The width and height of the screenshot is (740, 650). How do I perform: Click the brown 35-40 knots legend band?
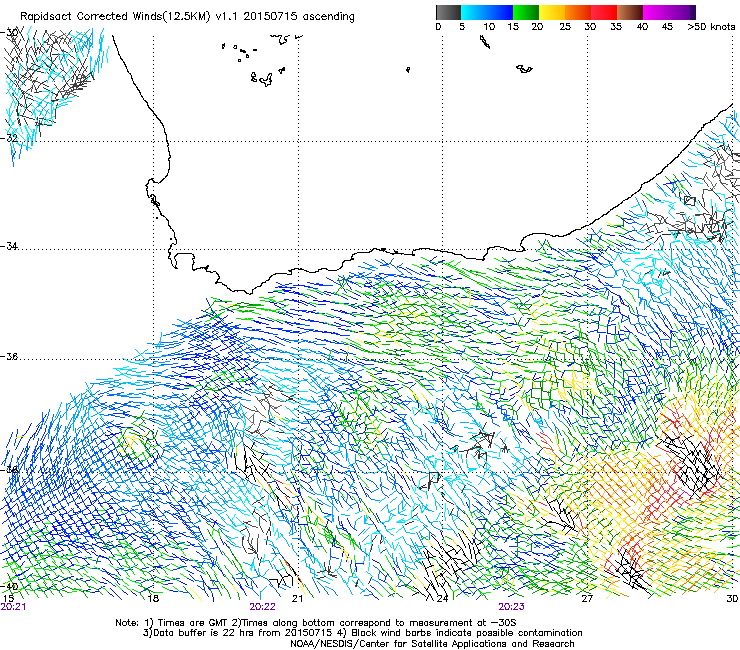(x=630, y=12)
